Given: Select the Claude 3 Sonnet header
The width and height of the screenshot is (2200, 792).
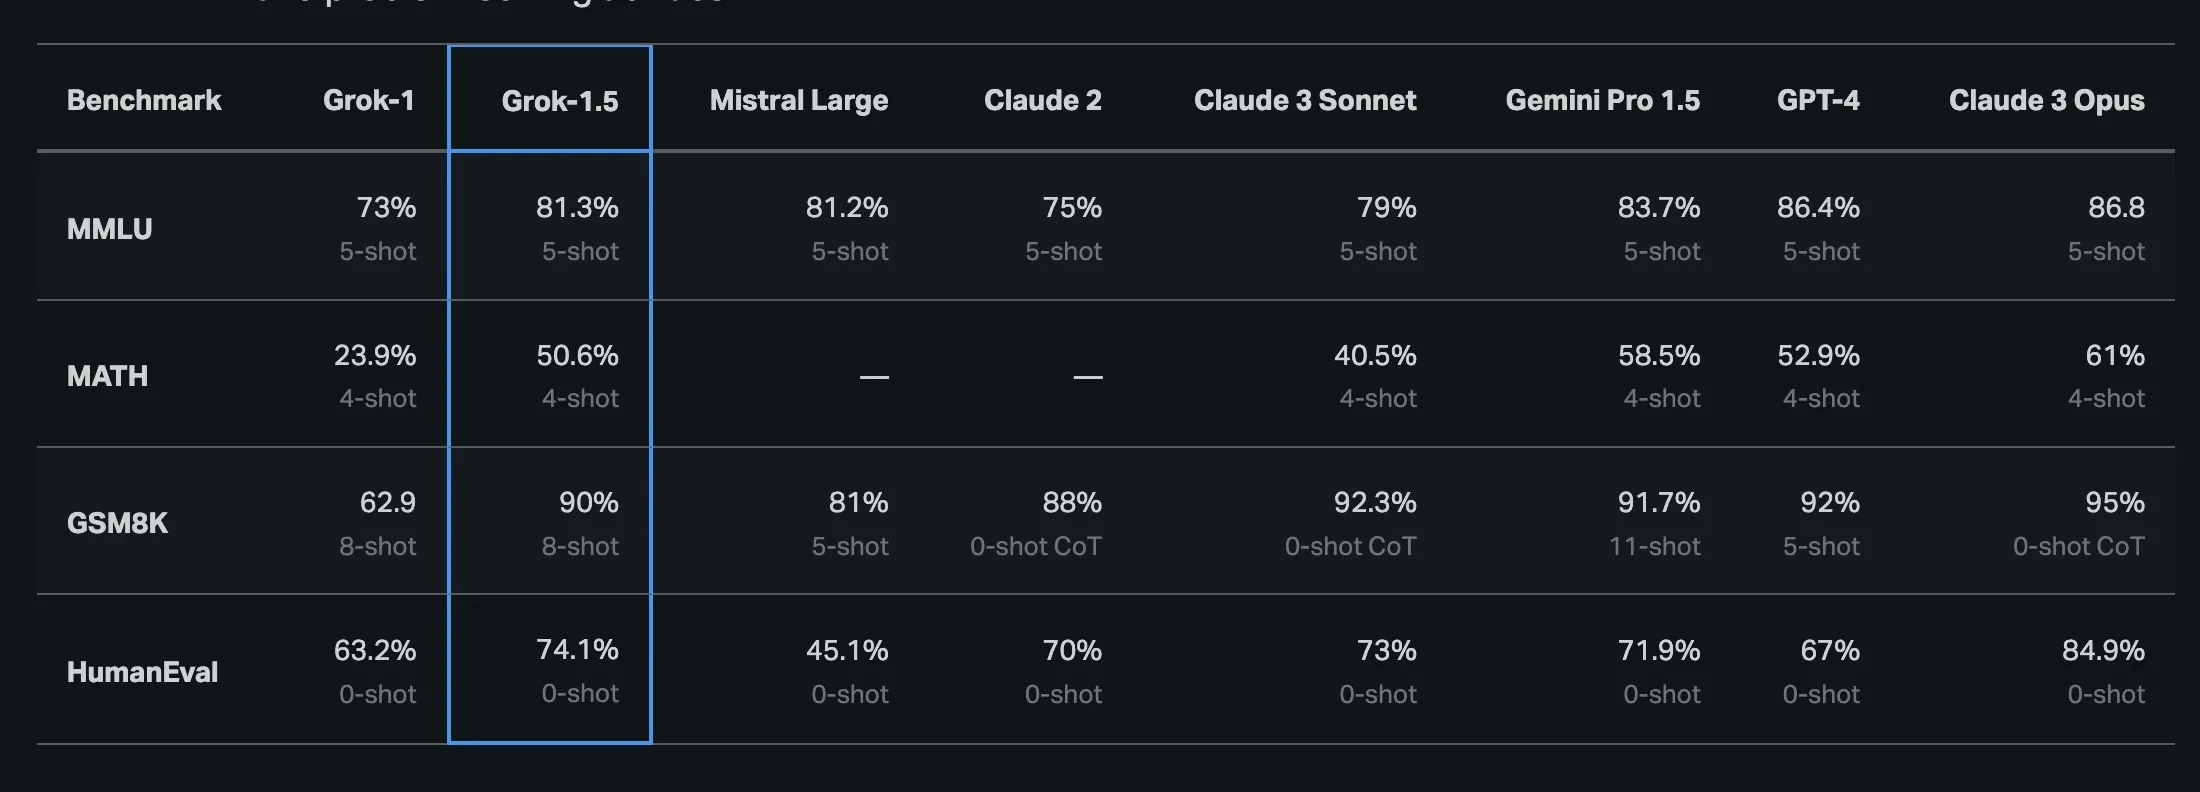Looking at the screenshot, I should click(1304, 100).
